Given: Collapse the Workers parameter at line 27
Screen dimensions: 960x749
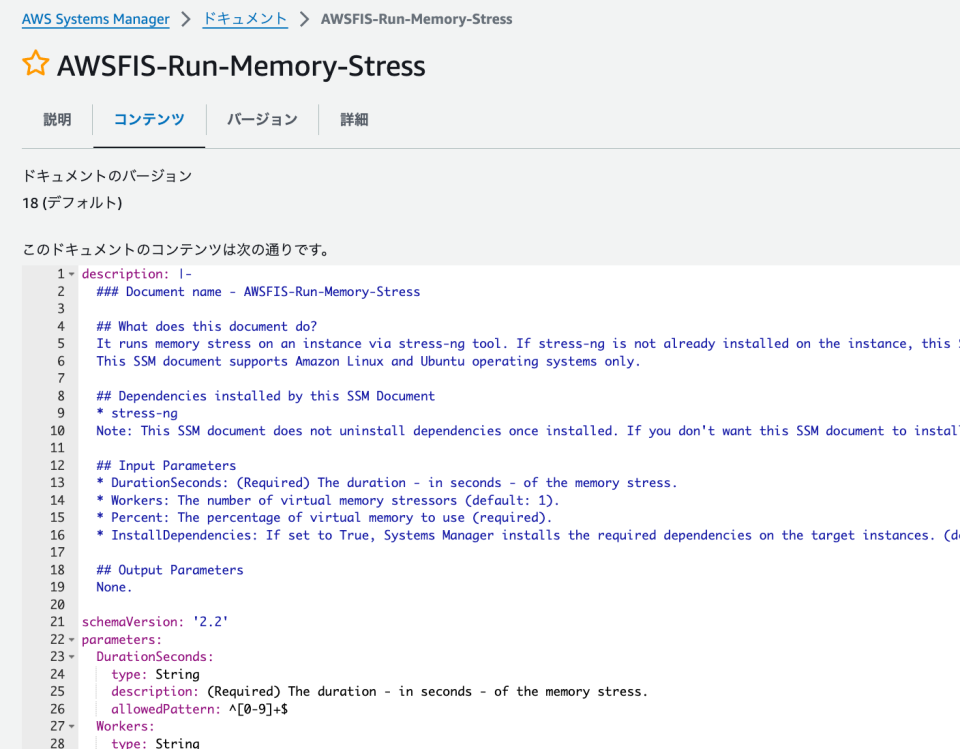Looking at the screenshot, I should pyautogui.click(x=69, y=726).
